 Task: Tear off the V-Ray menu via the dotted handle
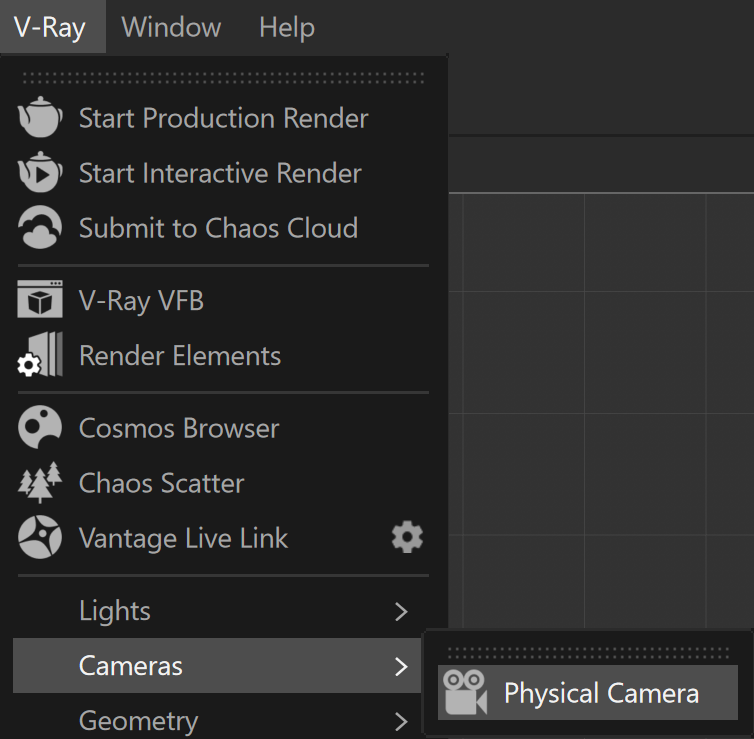click(x=224, y=78)
